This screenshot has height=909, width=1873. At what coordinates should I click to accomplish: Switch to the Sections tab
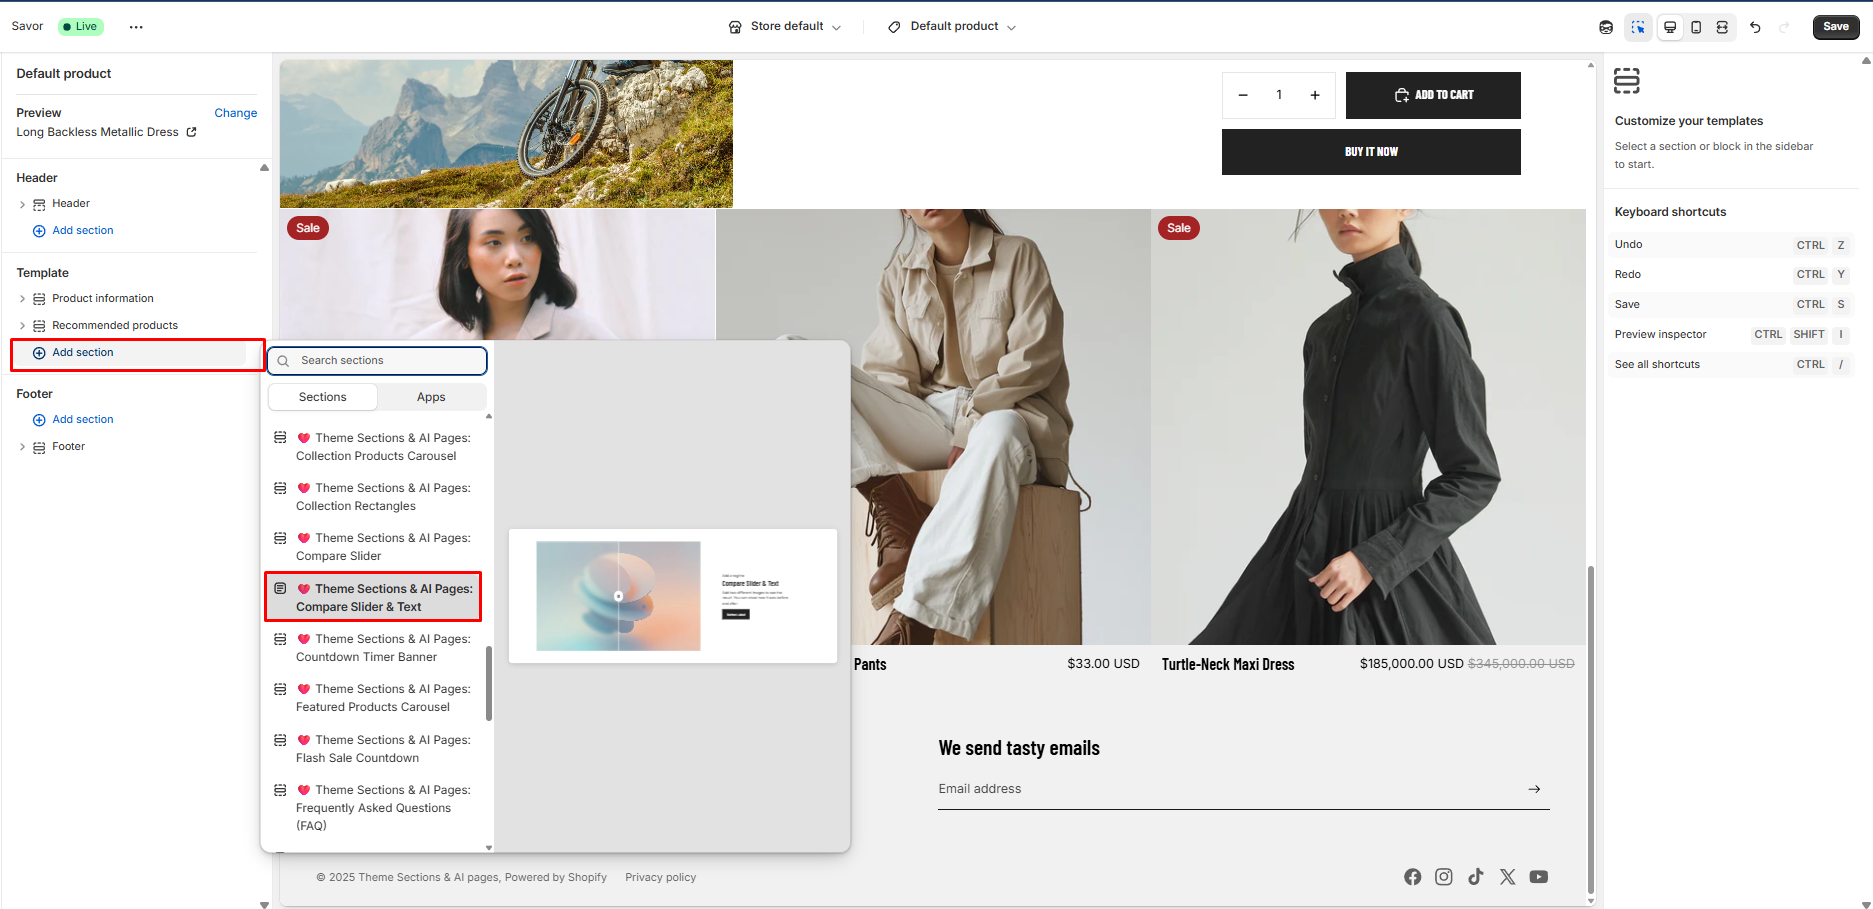tap(323, 397)
